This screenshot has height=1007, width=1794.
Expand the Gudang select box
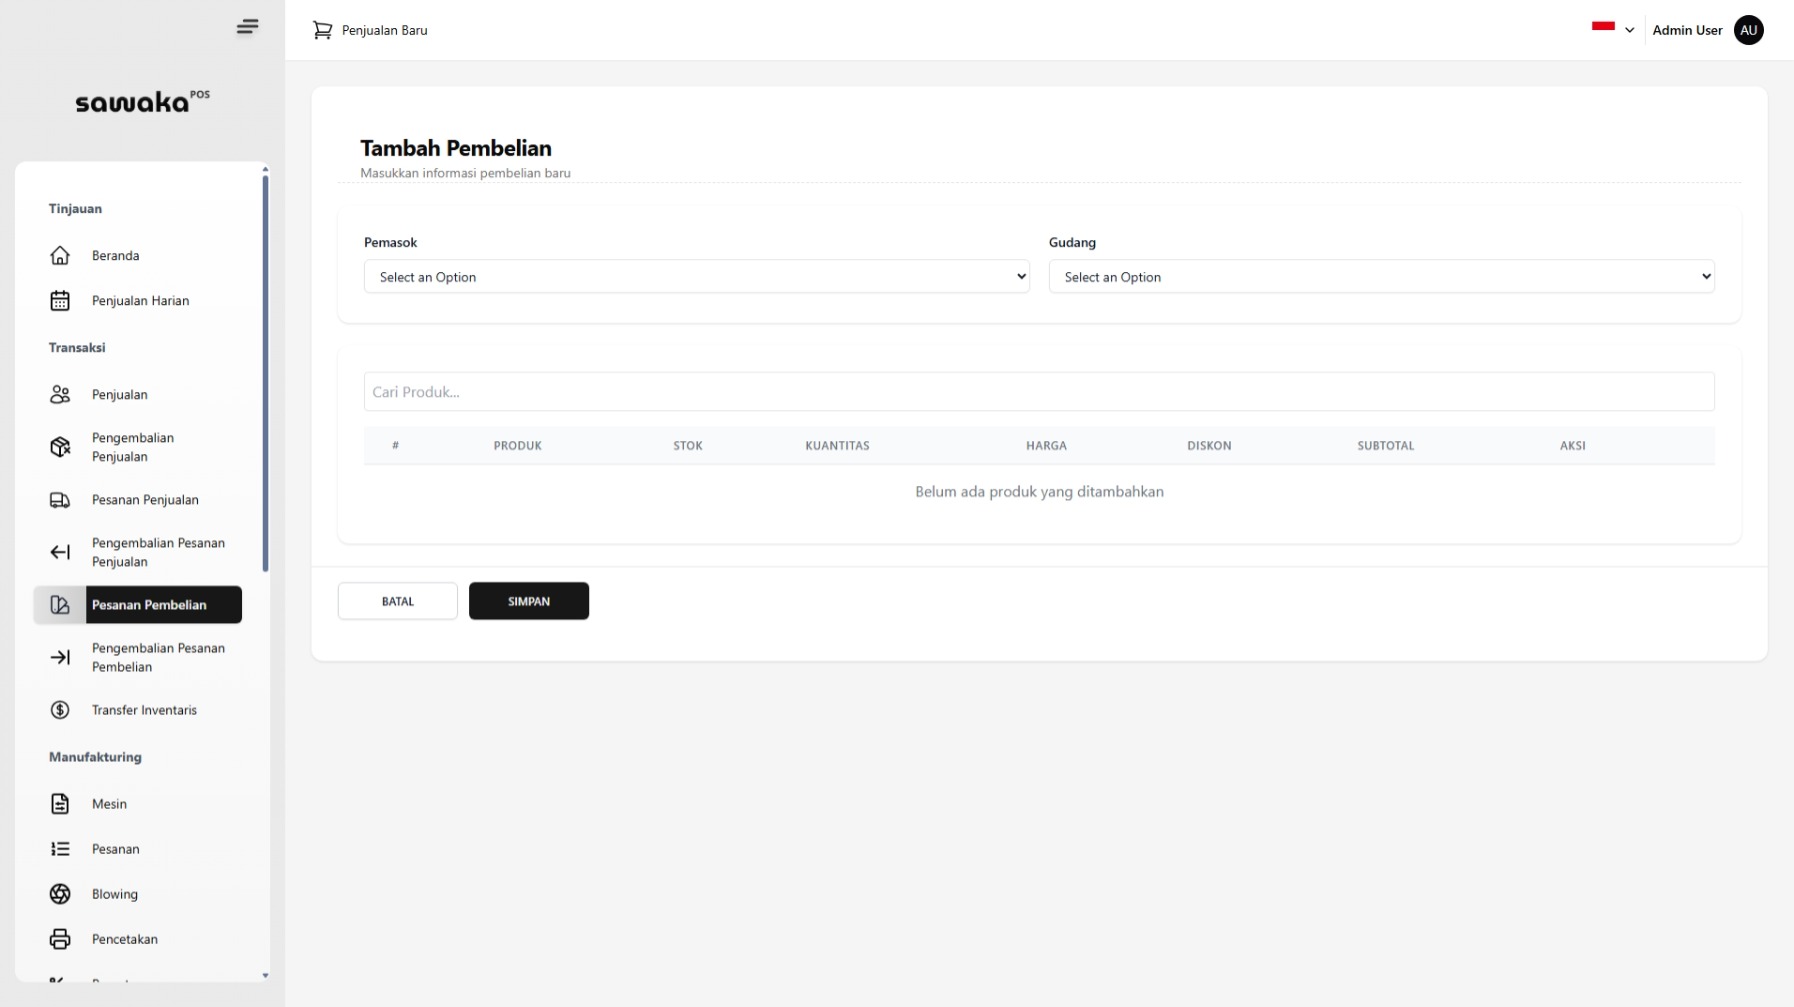coord(1381,277)
